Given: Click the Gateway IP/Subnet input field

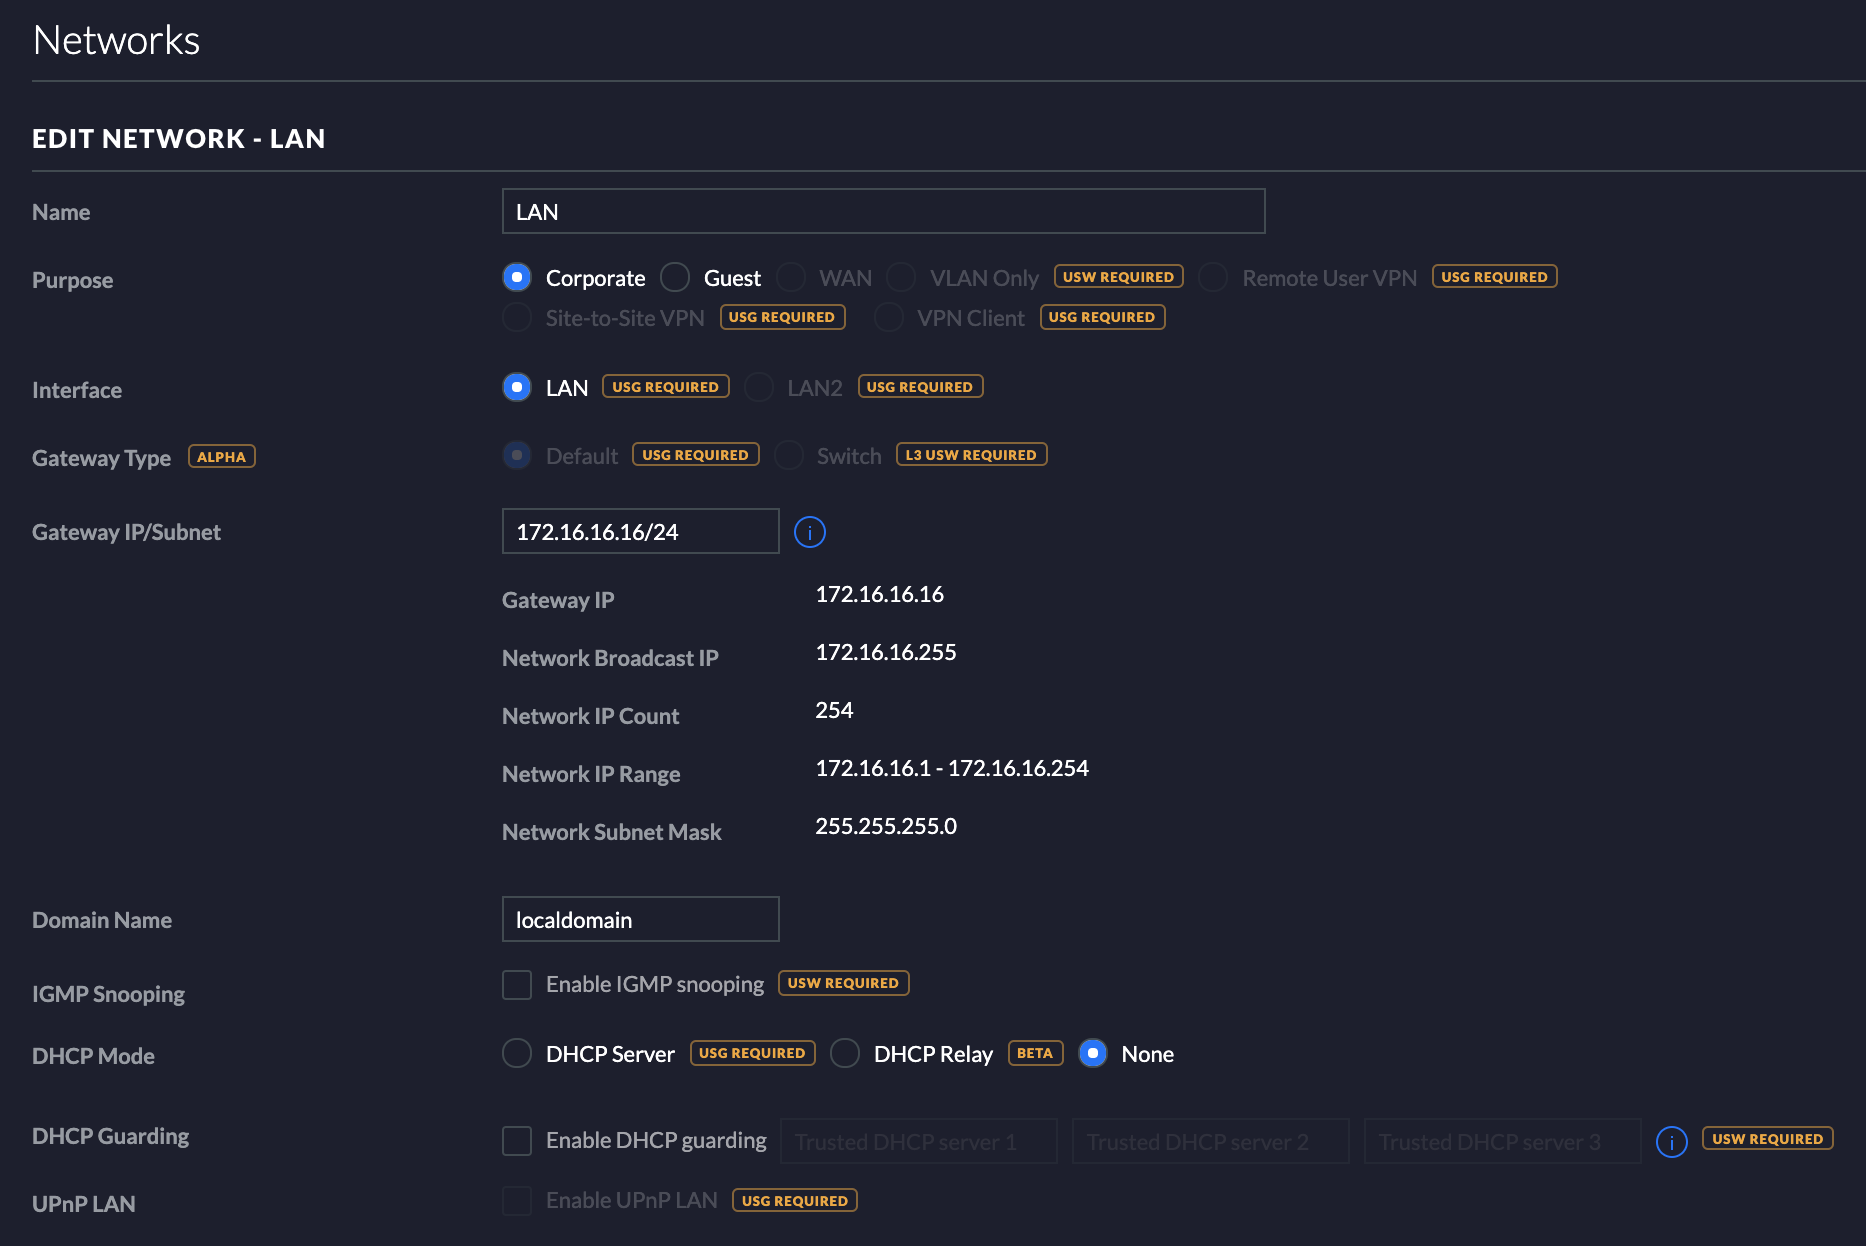Looking at the screenshot, I should click(x=641, y=531).
